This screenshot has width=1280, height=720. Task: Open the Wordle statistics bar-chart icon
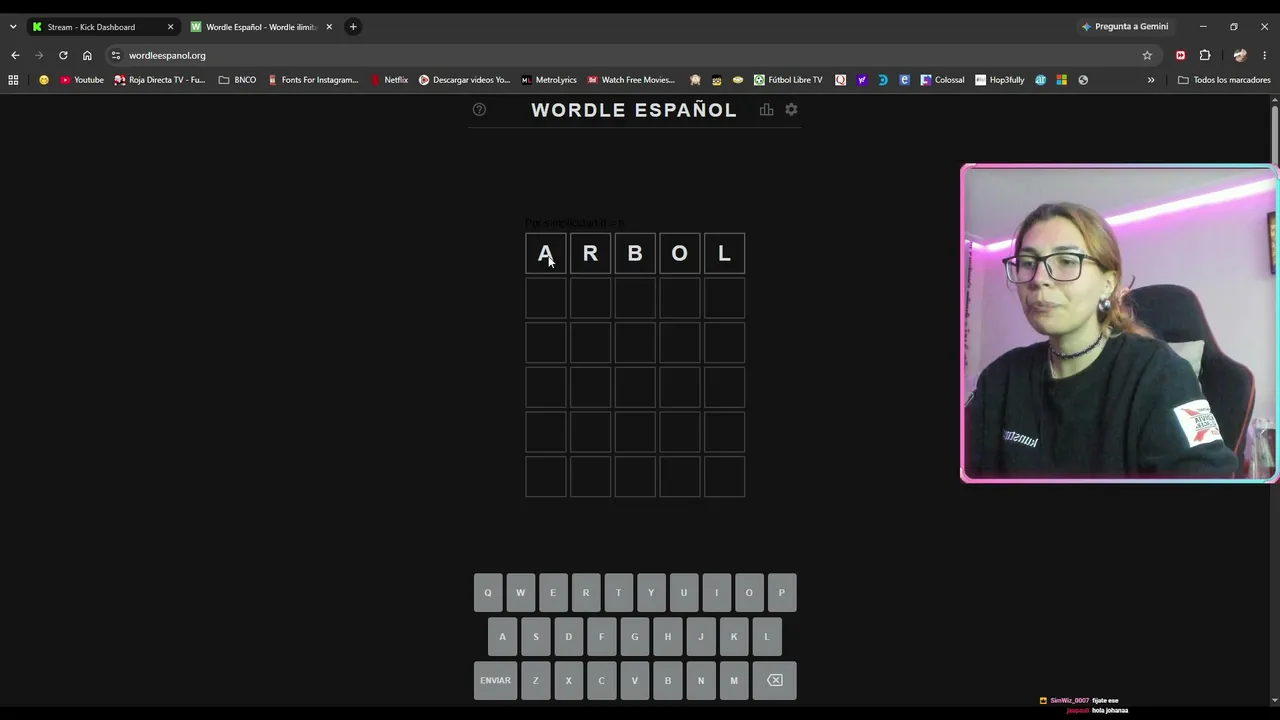click(766, 109)
